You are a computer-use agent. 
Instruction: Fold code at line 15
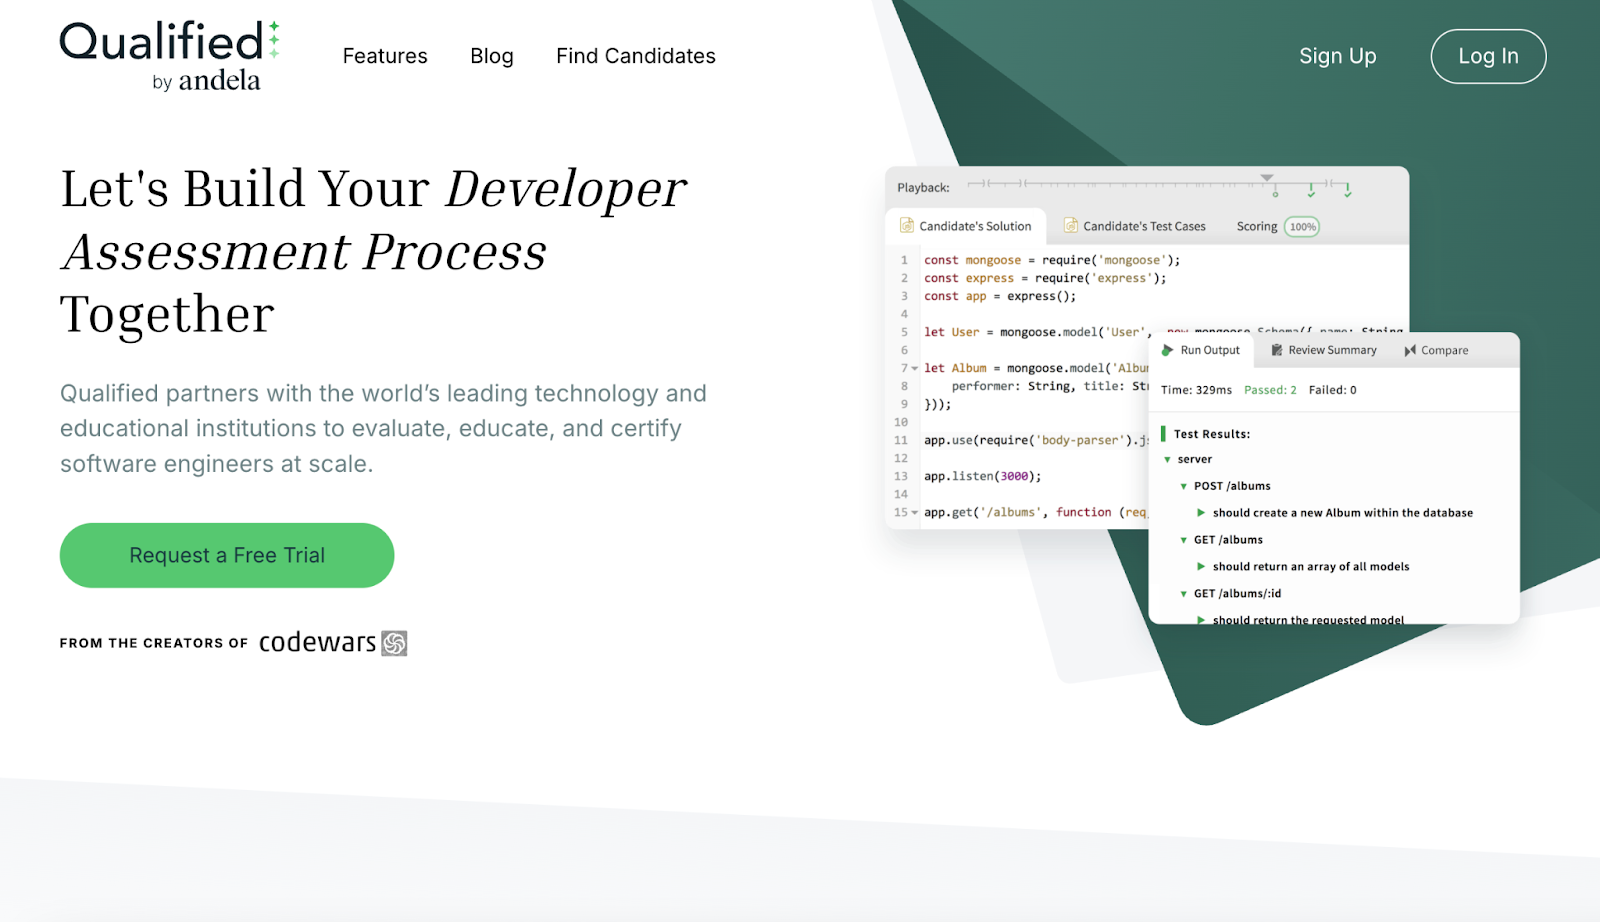[x=914, y=512]
